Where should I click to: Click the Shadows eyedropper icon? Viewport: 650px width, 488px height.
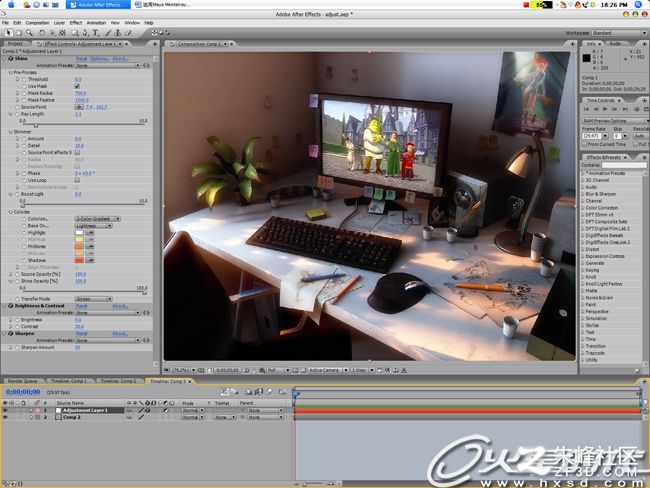coord(90,260)
